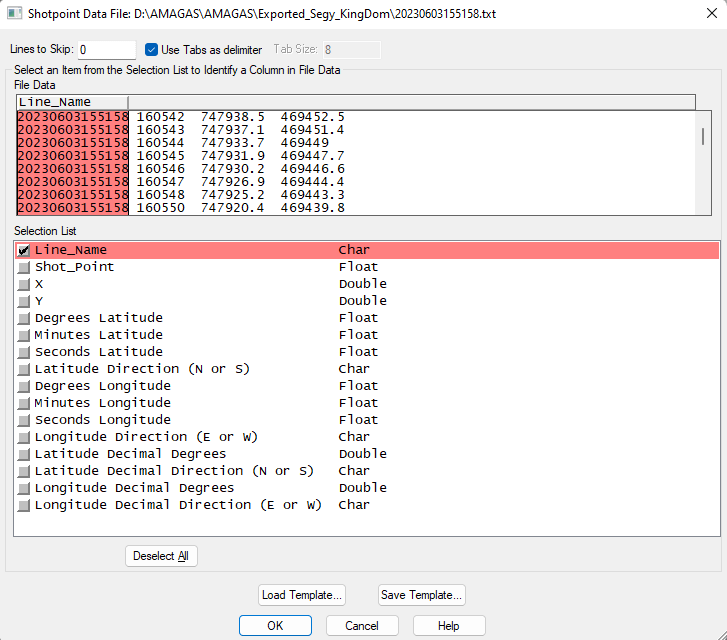Cancel the dialog
The width and height of the screenshot is (727, 640).
click(361, 626)
